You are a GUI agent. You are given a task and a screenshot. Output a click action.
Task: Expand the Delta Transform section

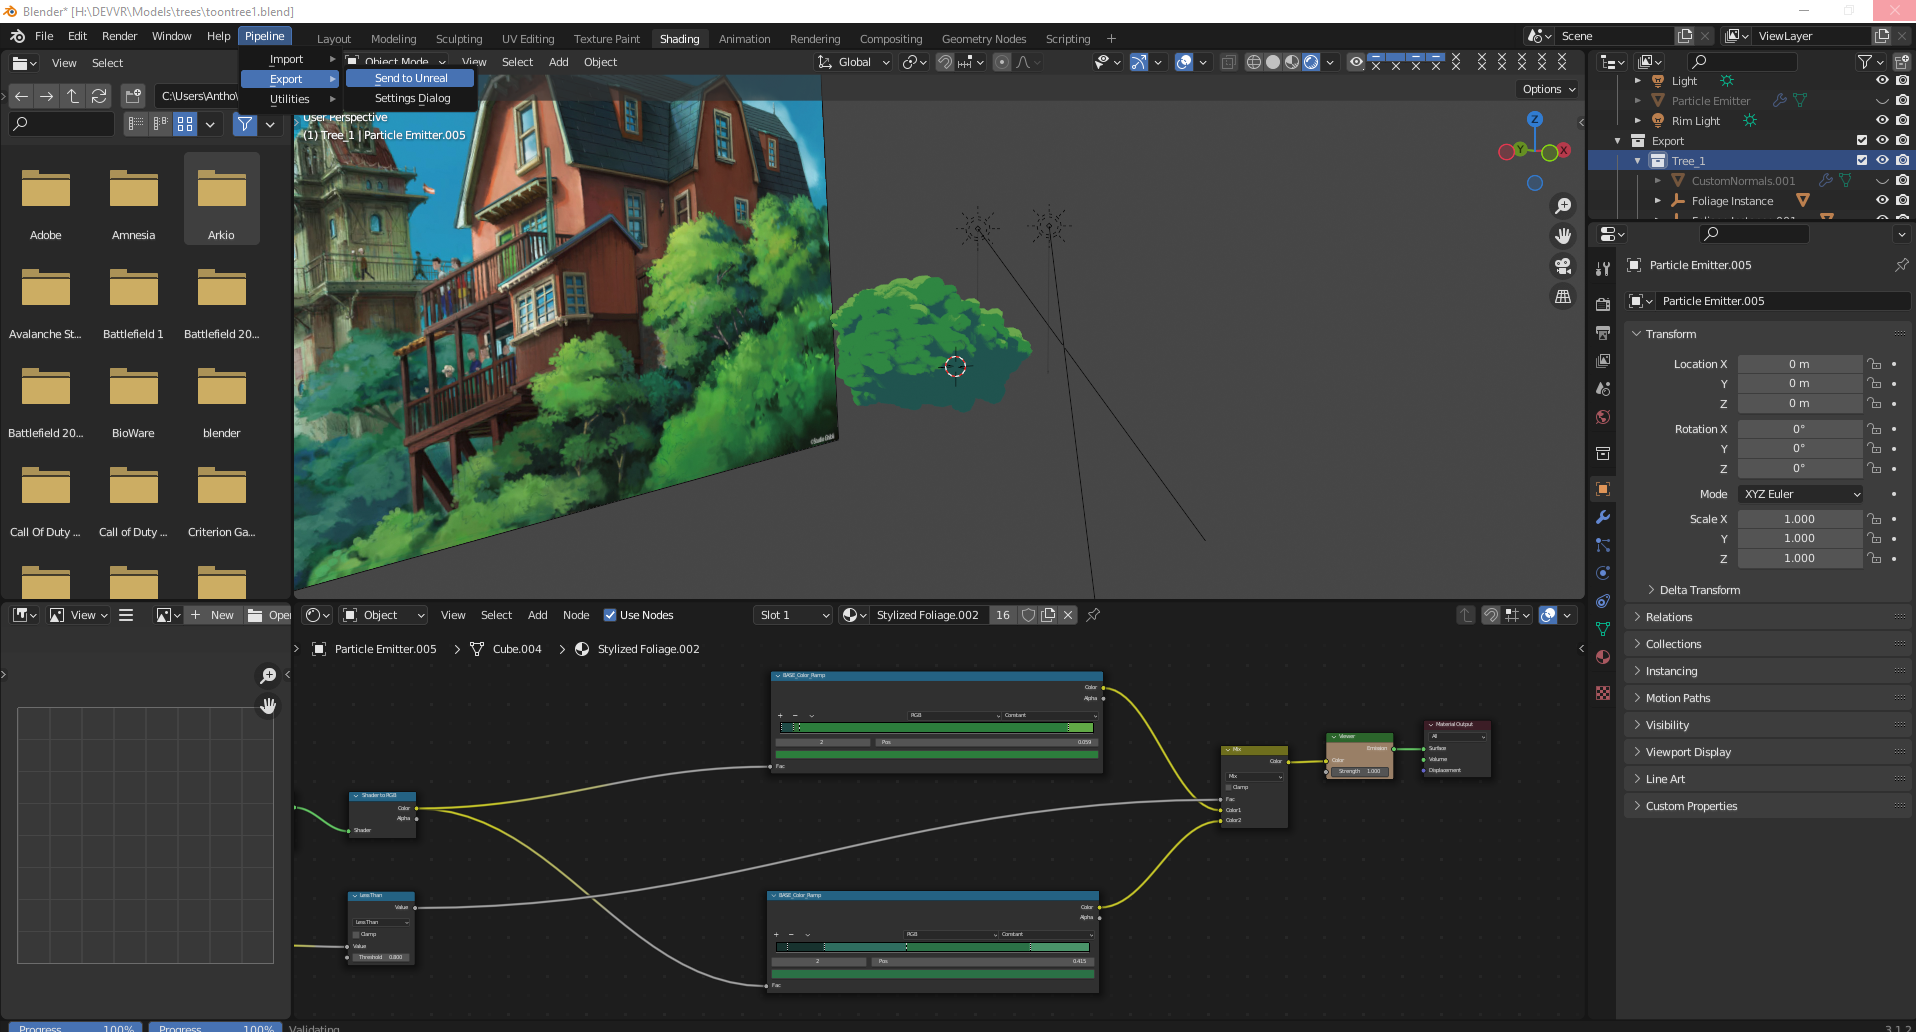(1700, 590)
